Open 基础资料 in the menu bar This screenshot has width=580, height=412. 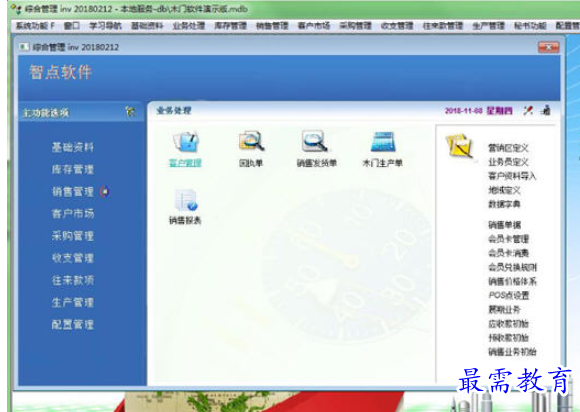[147, 26]
